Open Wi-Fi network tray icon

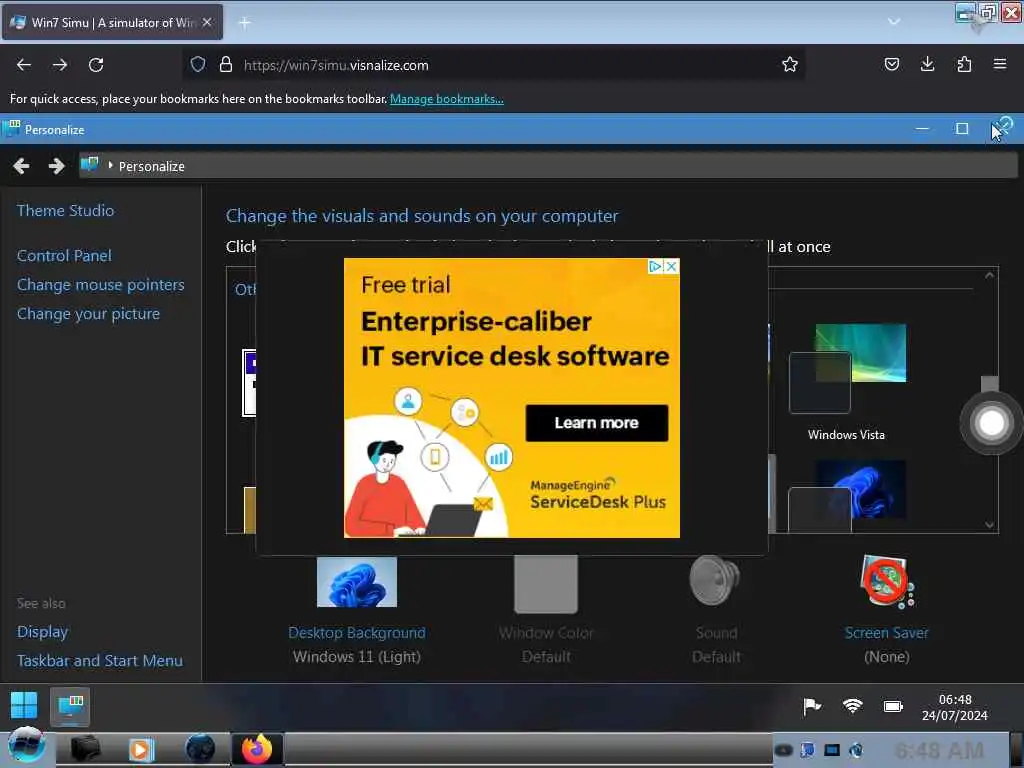click(x=852, y=706)
